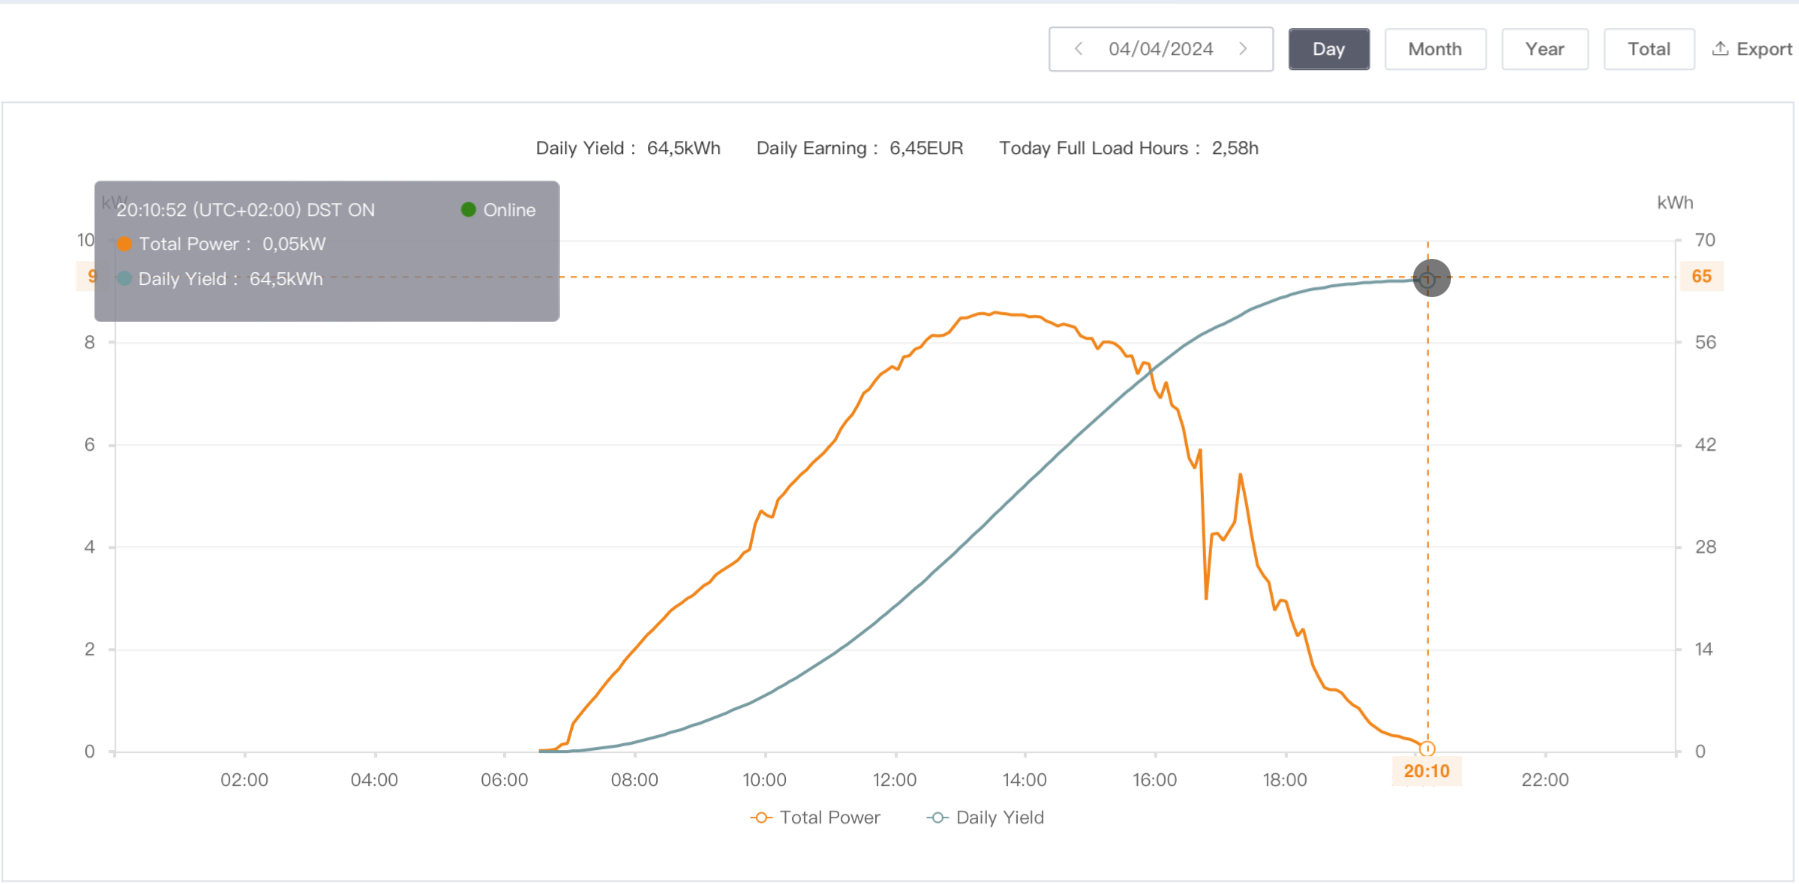Advance to the next day with right chevron
Viewport: 1799px width, 884px height.
[1243, 49]
